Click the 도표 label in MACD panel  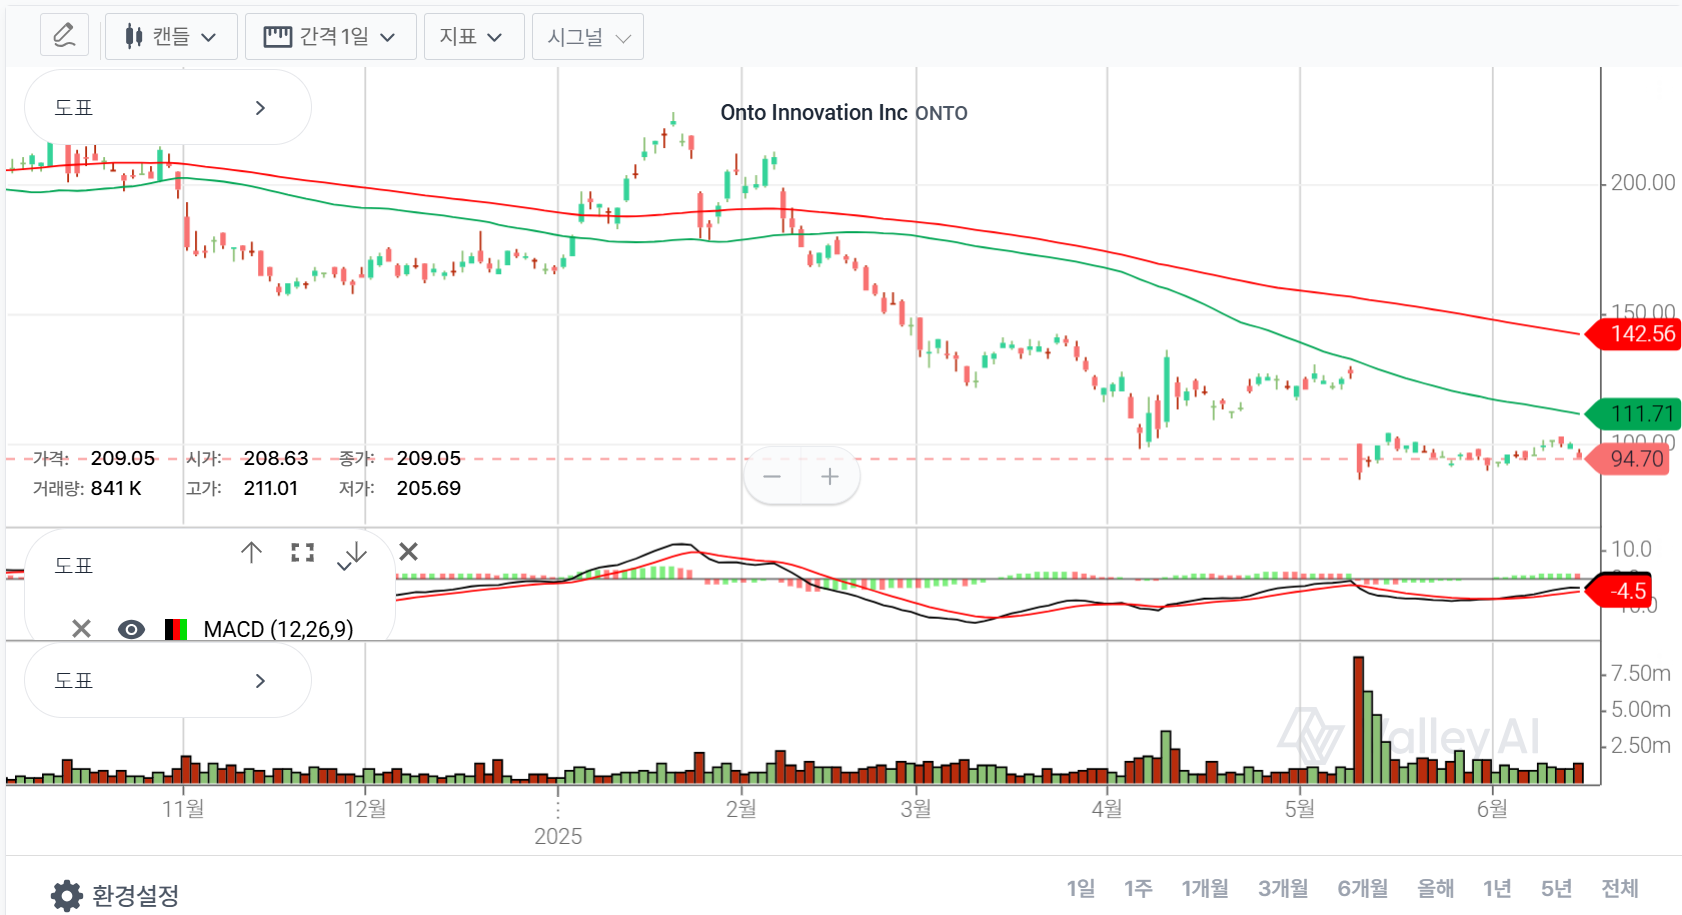[73, 566]
